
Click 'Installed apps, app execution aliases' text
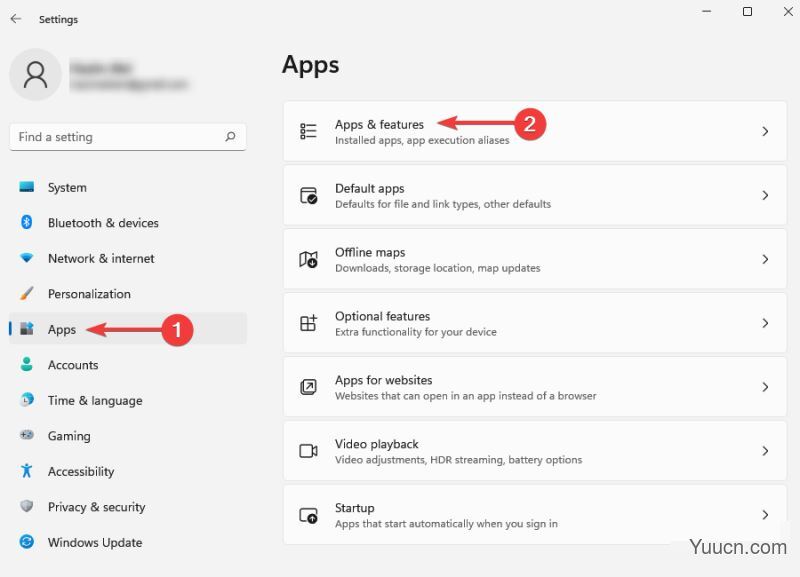coord(422,140)
